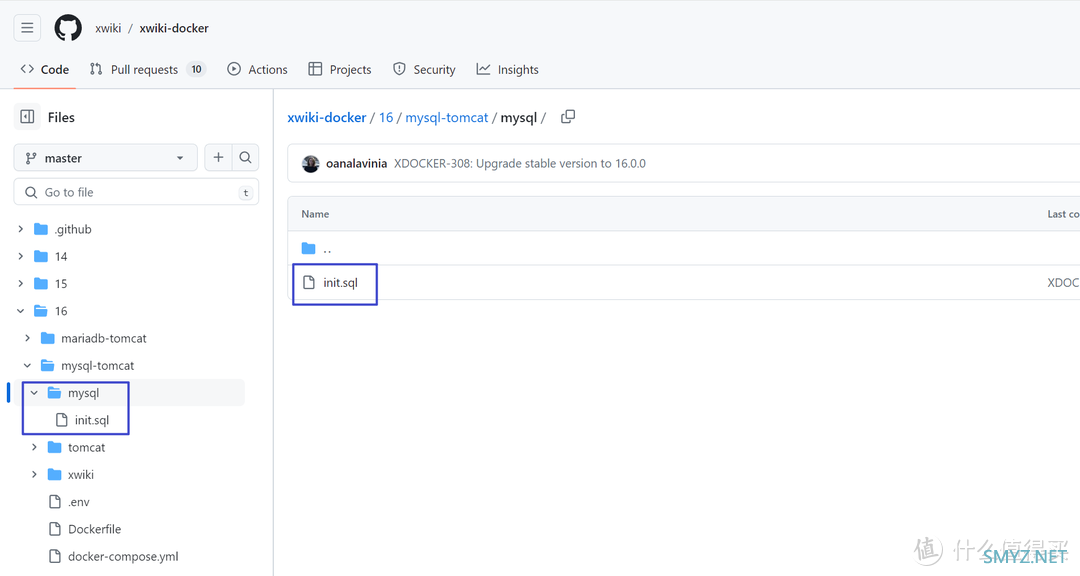
Task: Open folder 14 in tree
Action: pyautogui.click(x=61, y=256)
